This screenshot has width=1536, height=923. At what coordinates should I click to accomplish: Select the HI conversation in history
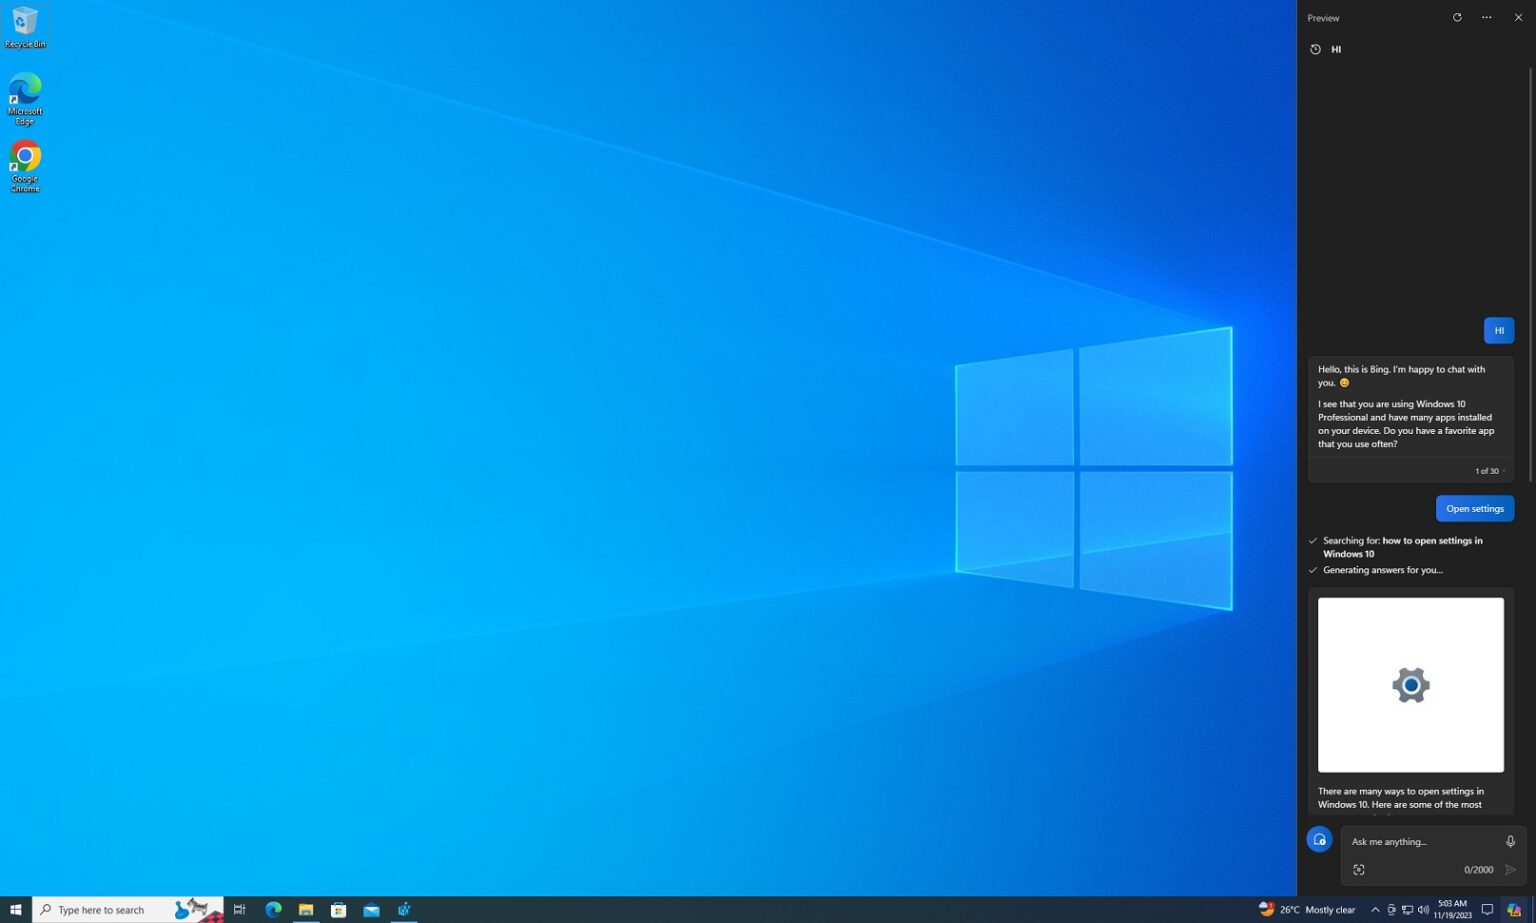click(x=1336, y=48)
